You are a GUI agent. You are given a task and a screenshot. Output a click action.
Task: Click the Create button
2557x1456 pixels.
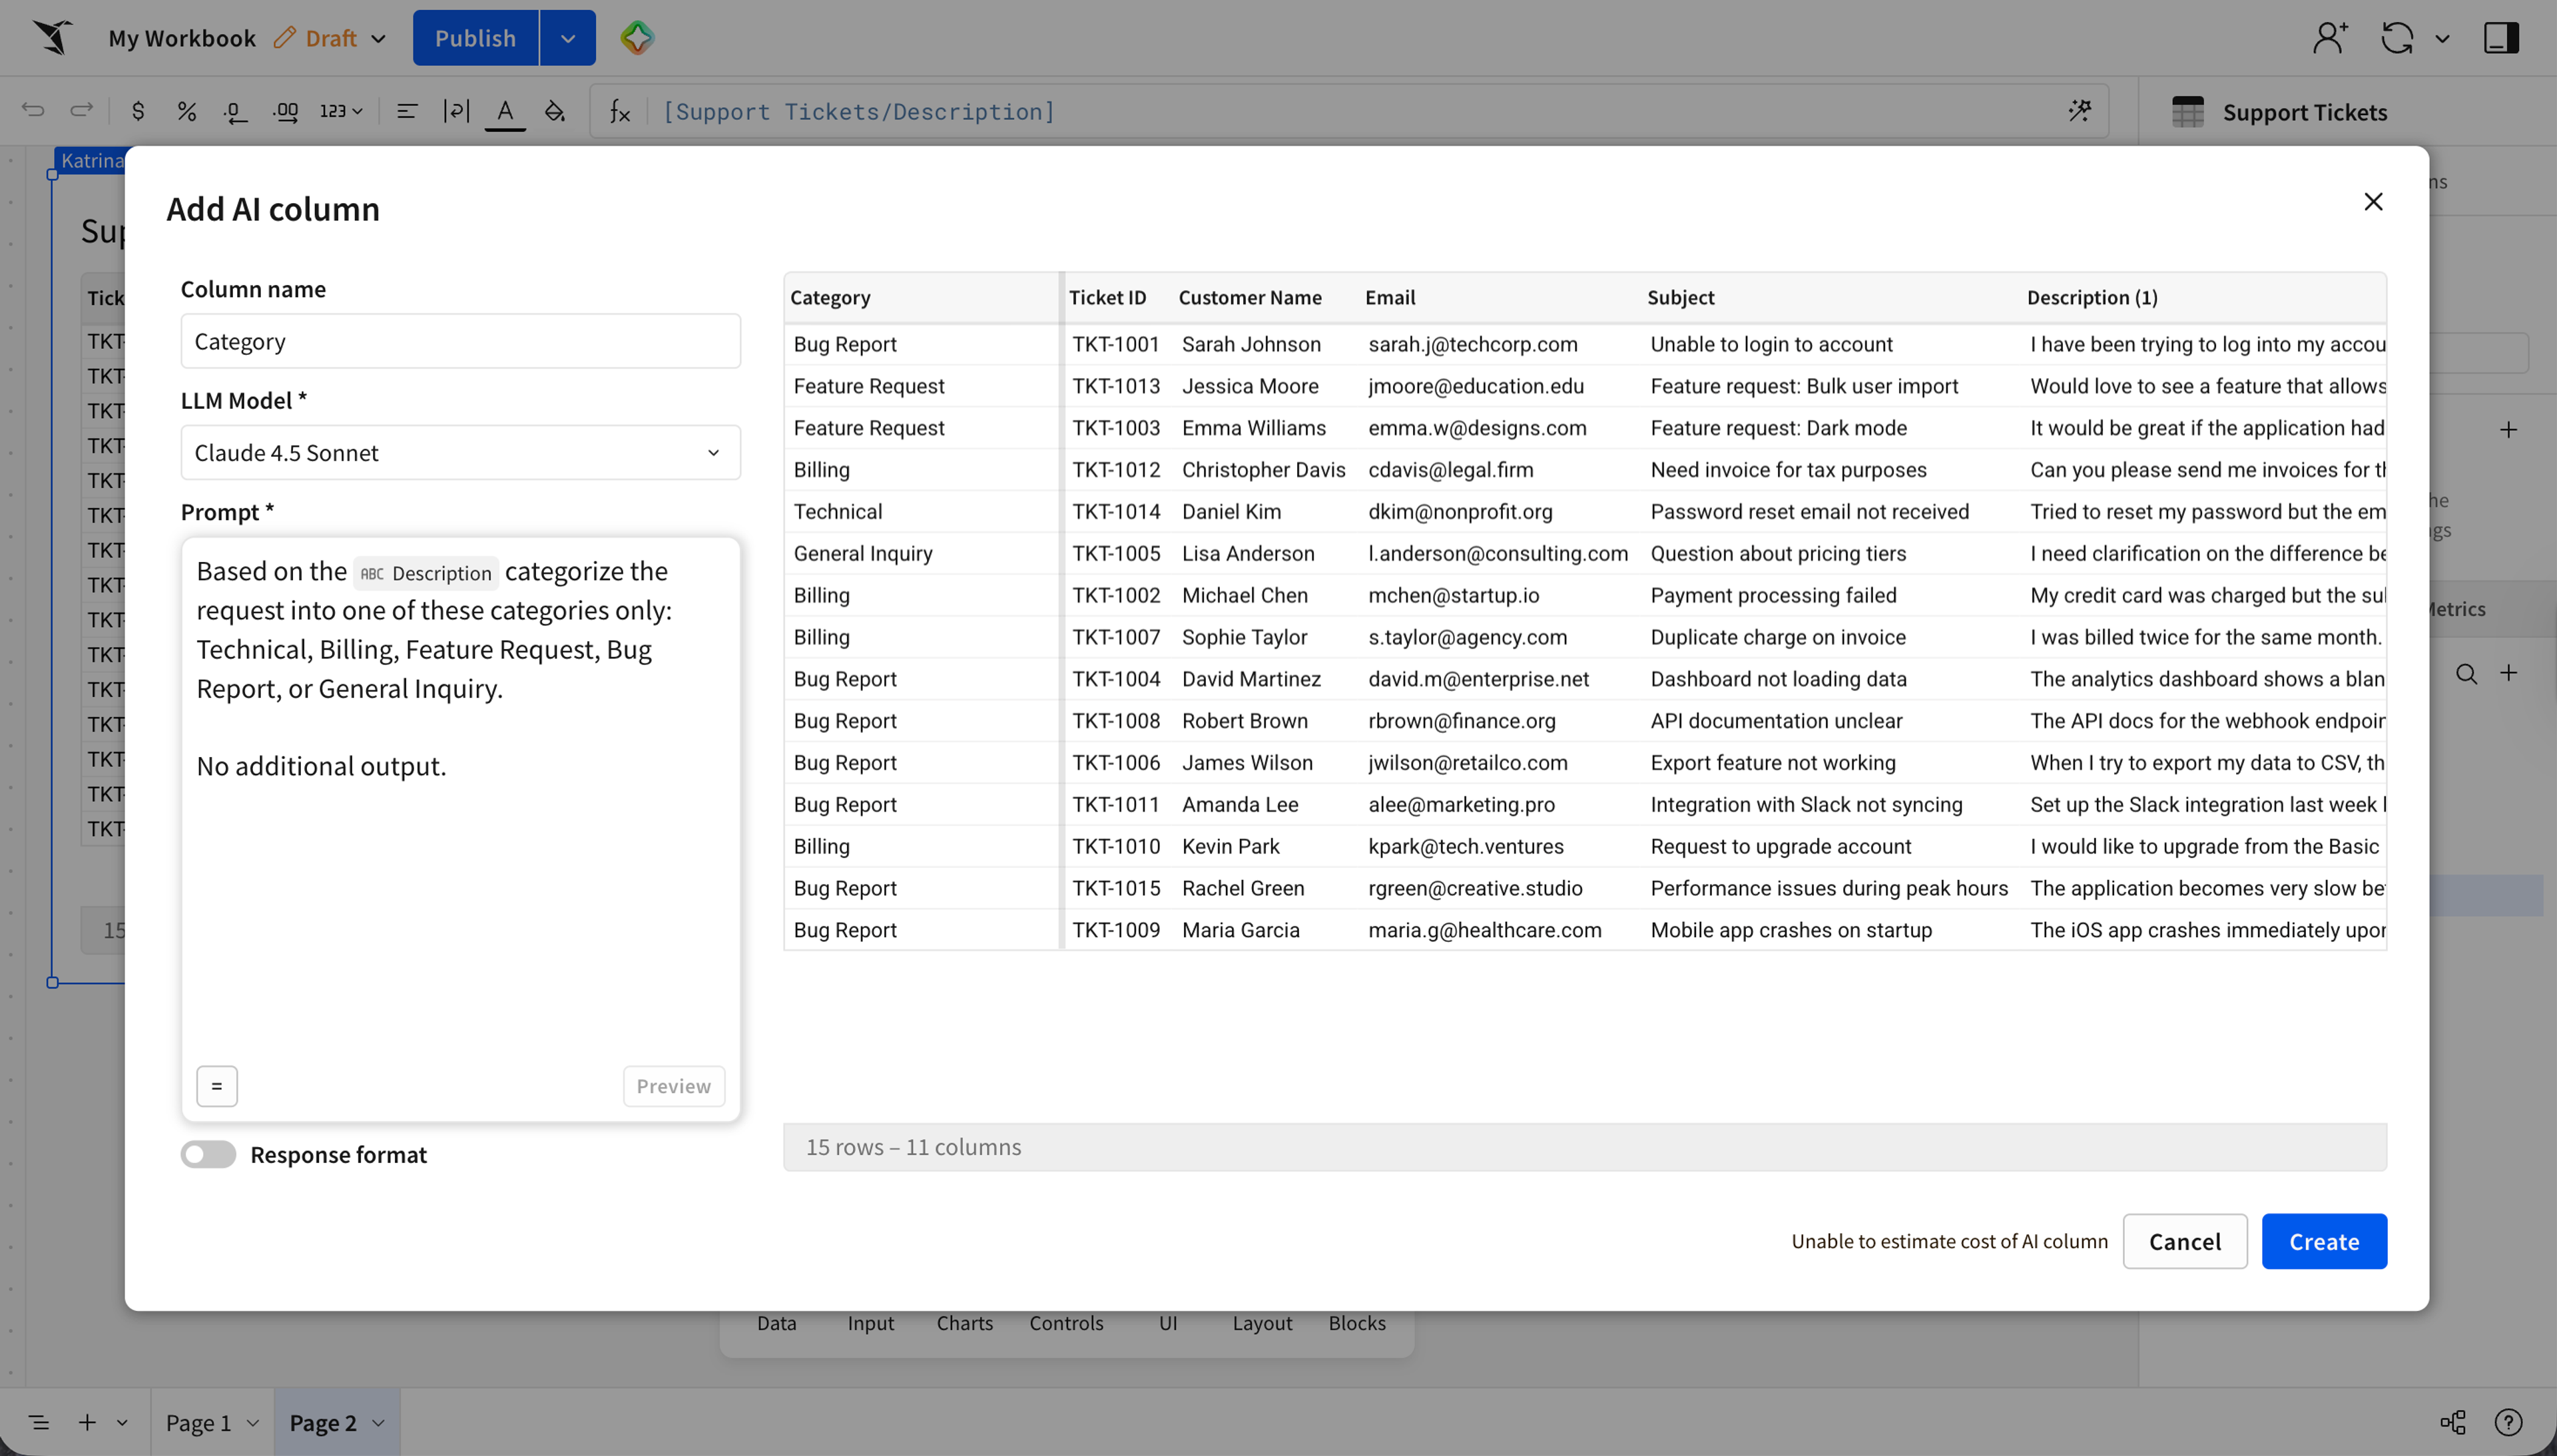tap(2324, 1241)
